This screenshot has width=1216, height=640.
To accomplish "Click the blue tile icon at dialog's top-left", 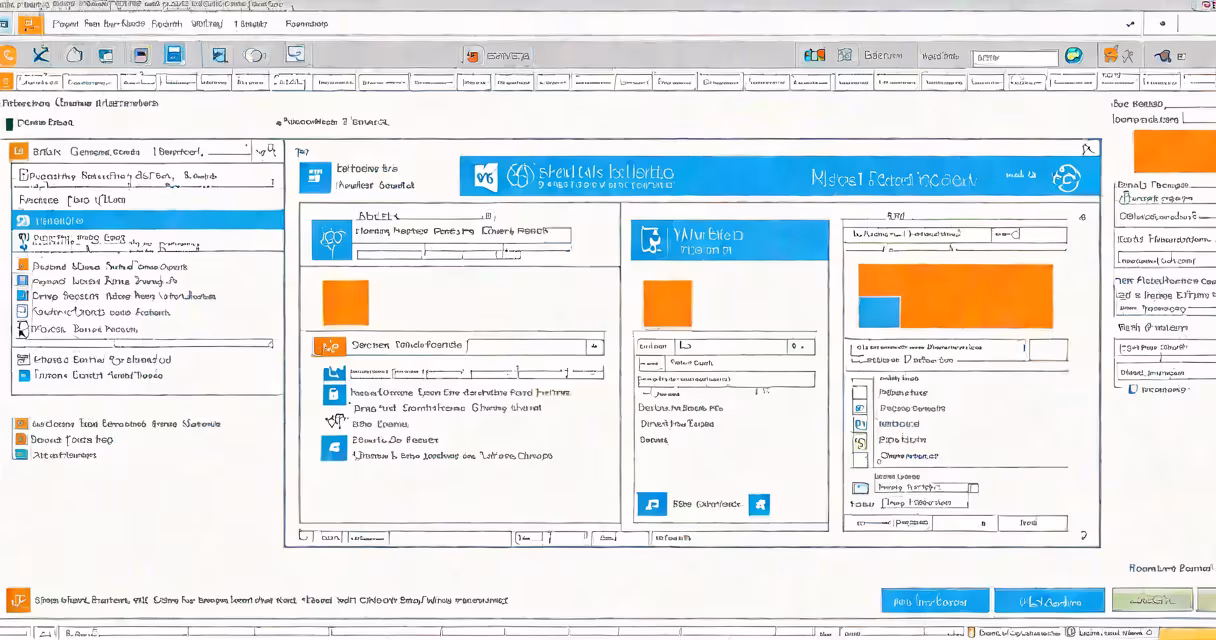I will click(314, 177).
